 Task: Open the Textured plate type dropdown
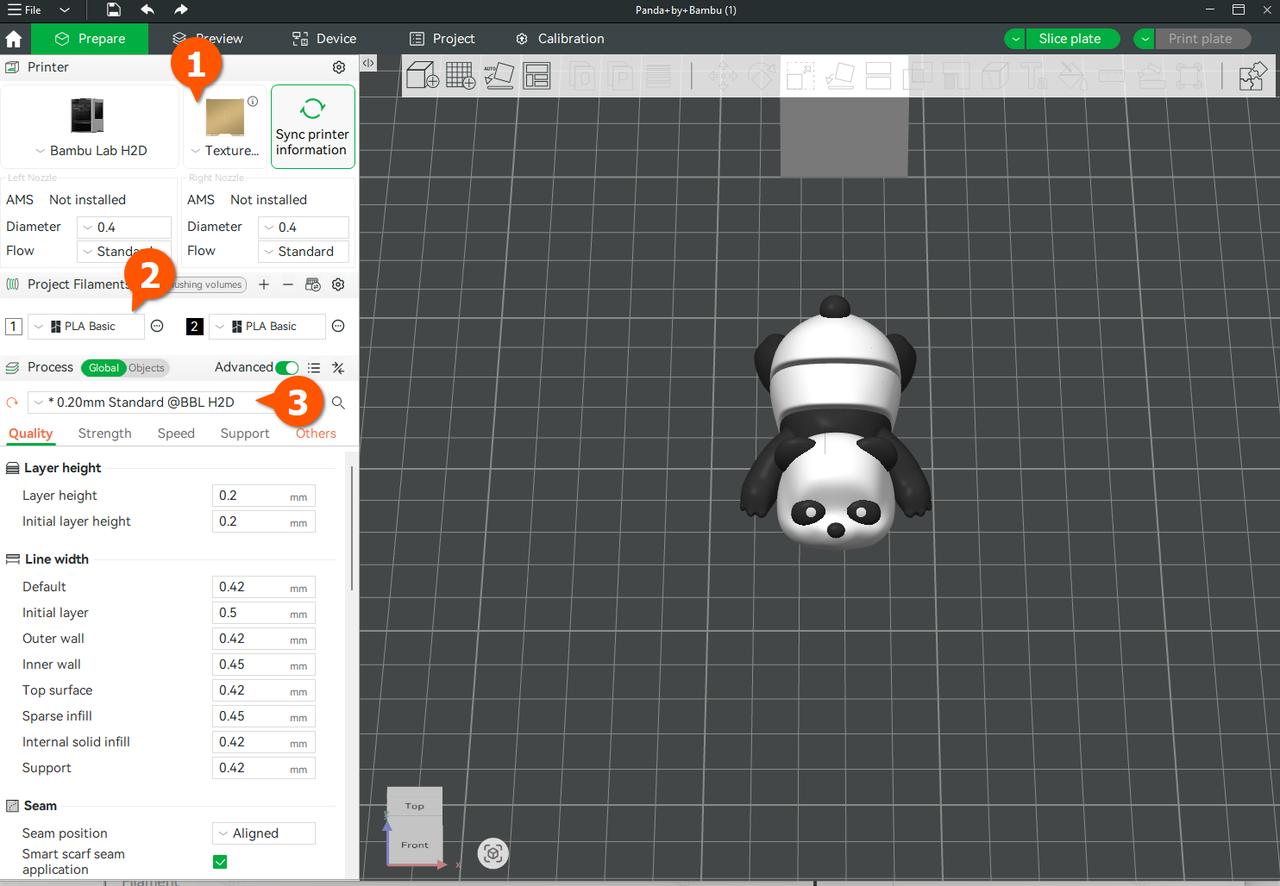[224, 151]
